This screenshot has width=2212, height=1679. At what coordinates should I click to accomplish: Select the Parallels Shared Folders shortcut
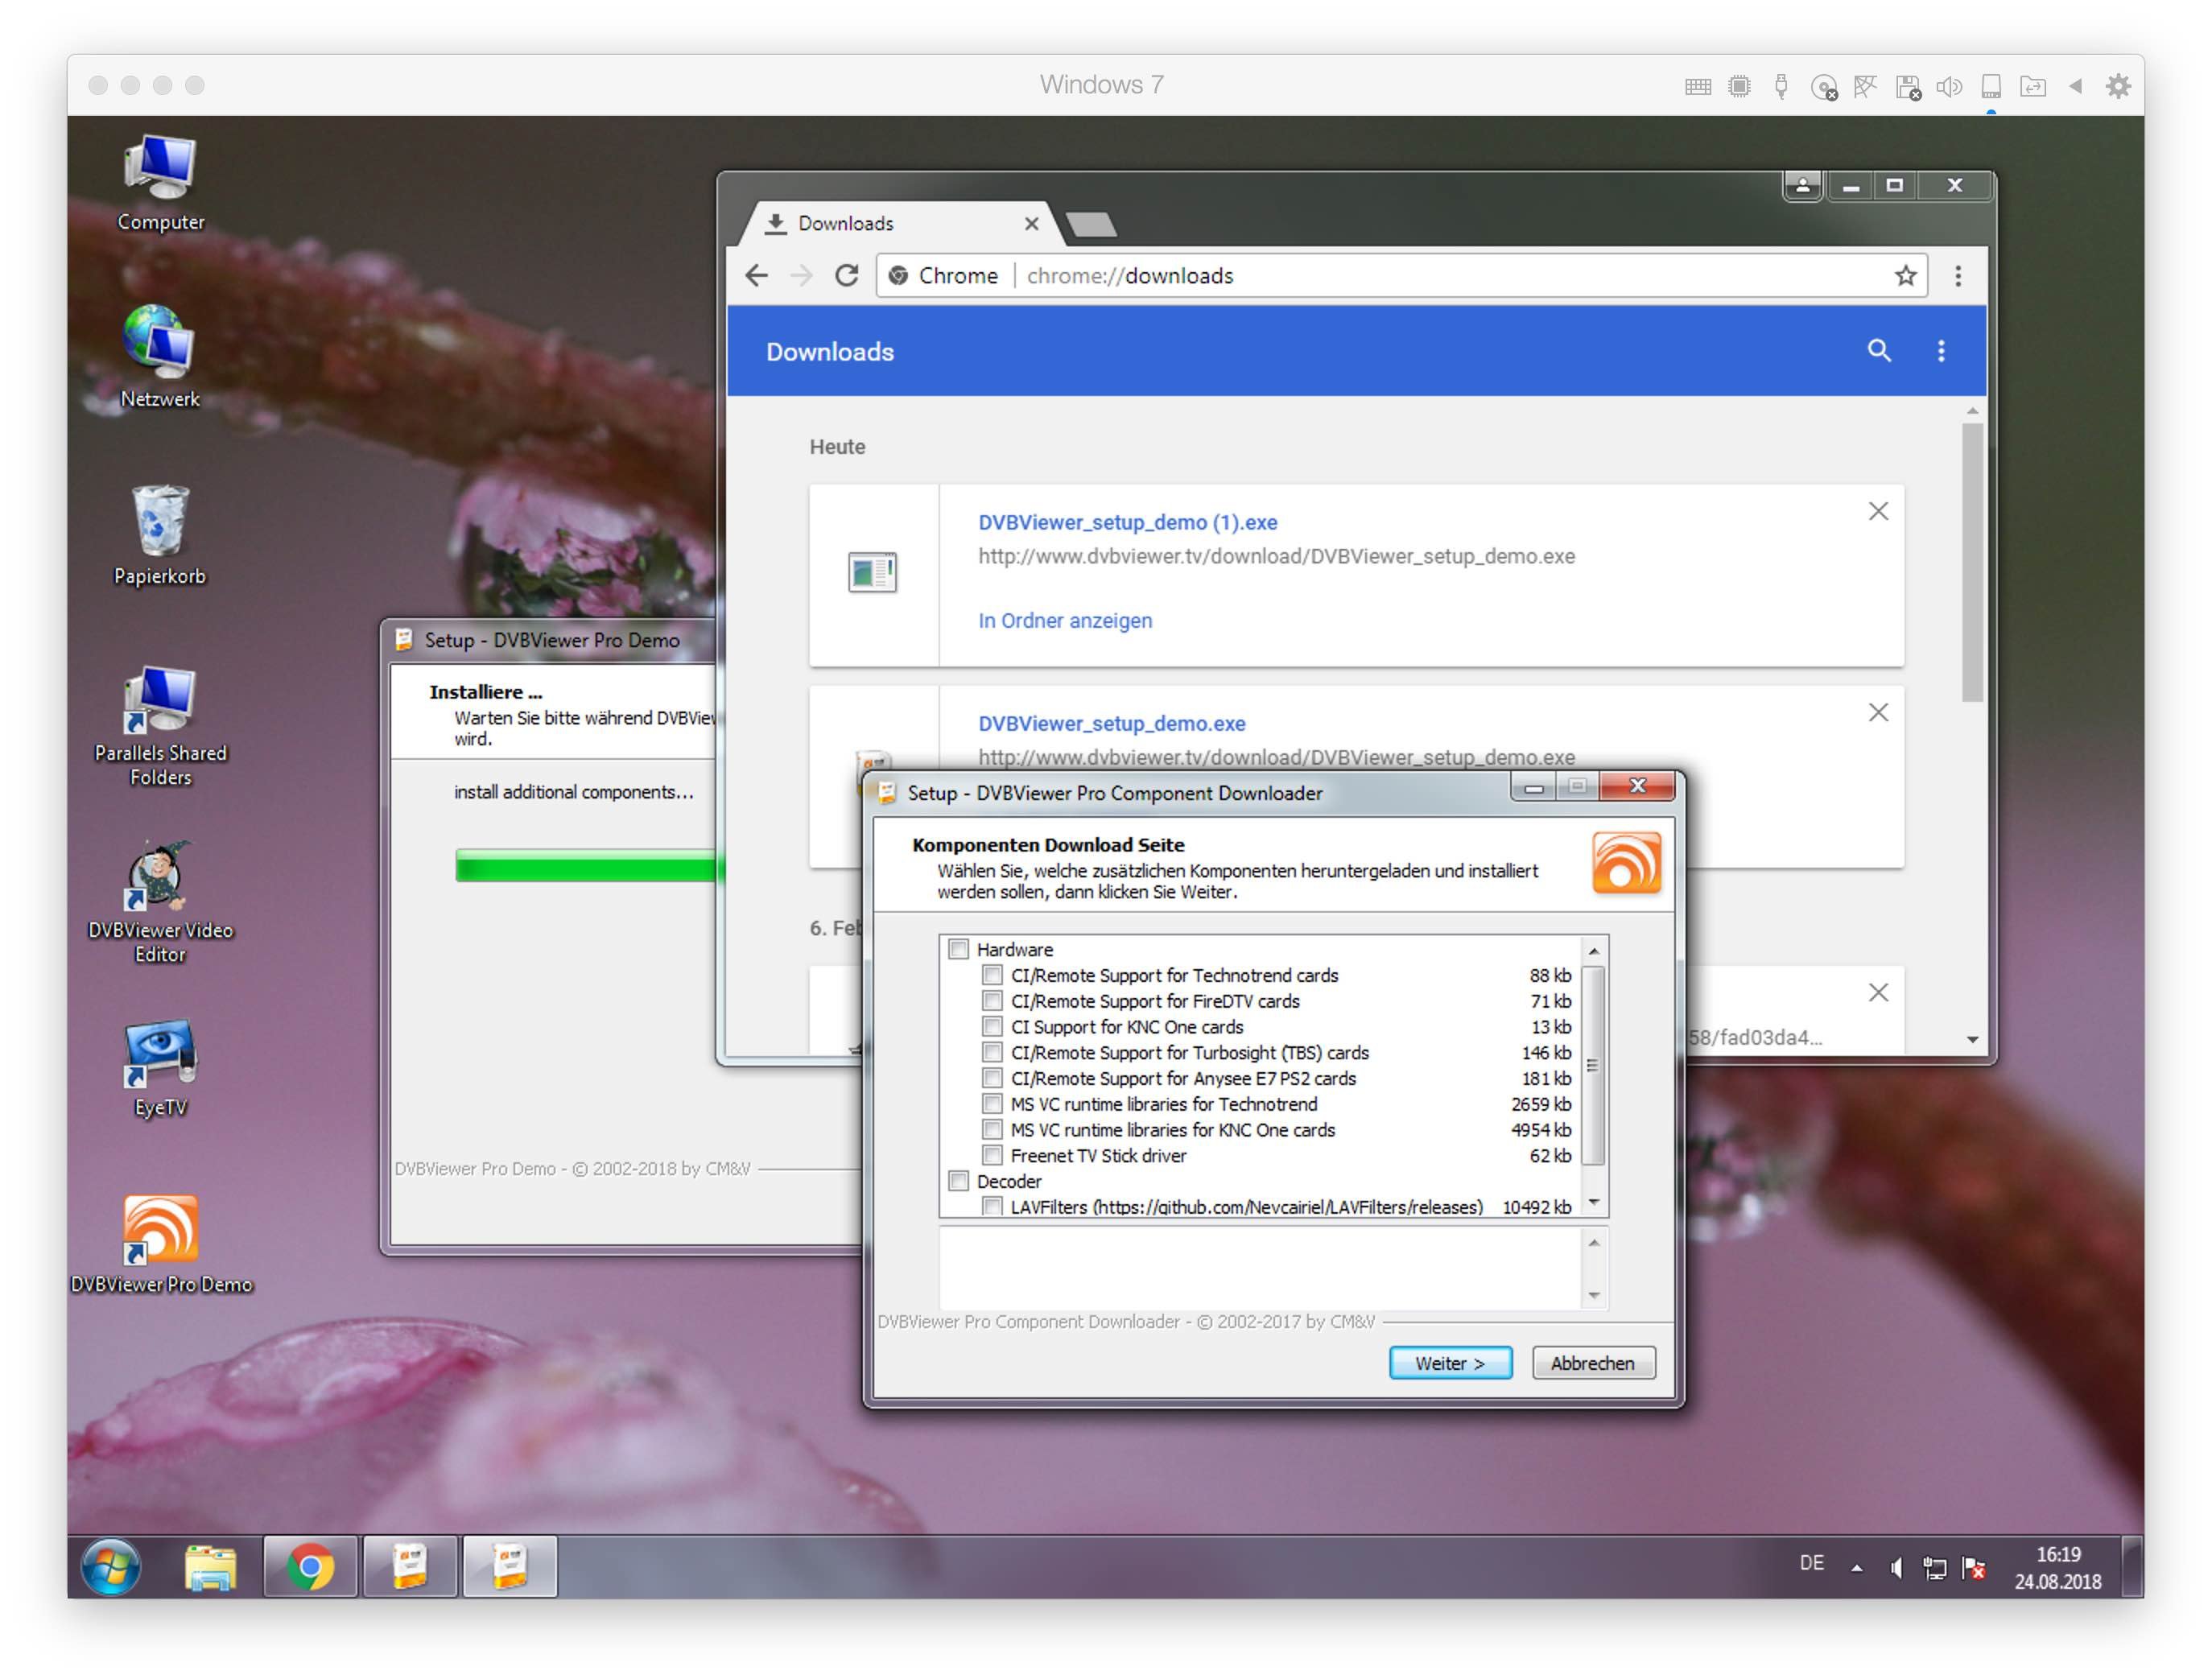160,726
